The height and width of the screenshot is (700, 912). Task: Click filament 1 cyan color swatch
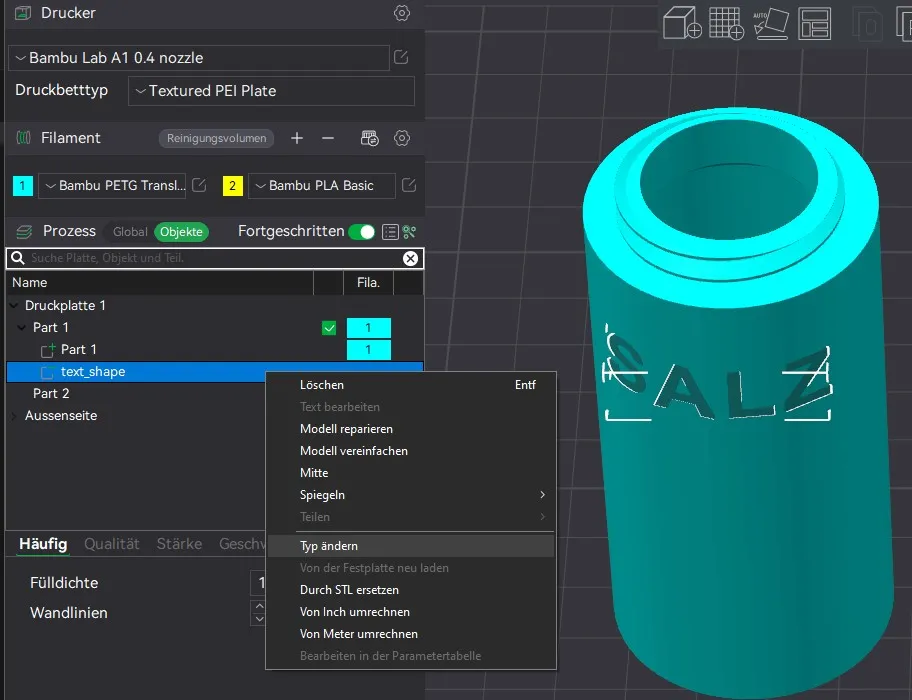23,185
